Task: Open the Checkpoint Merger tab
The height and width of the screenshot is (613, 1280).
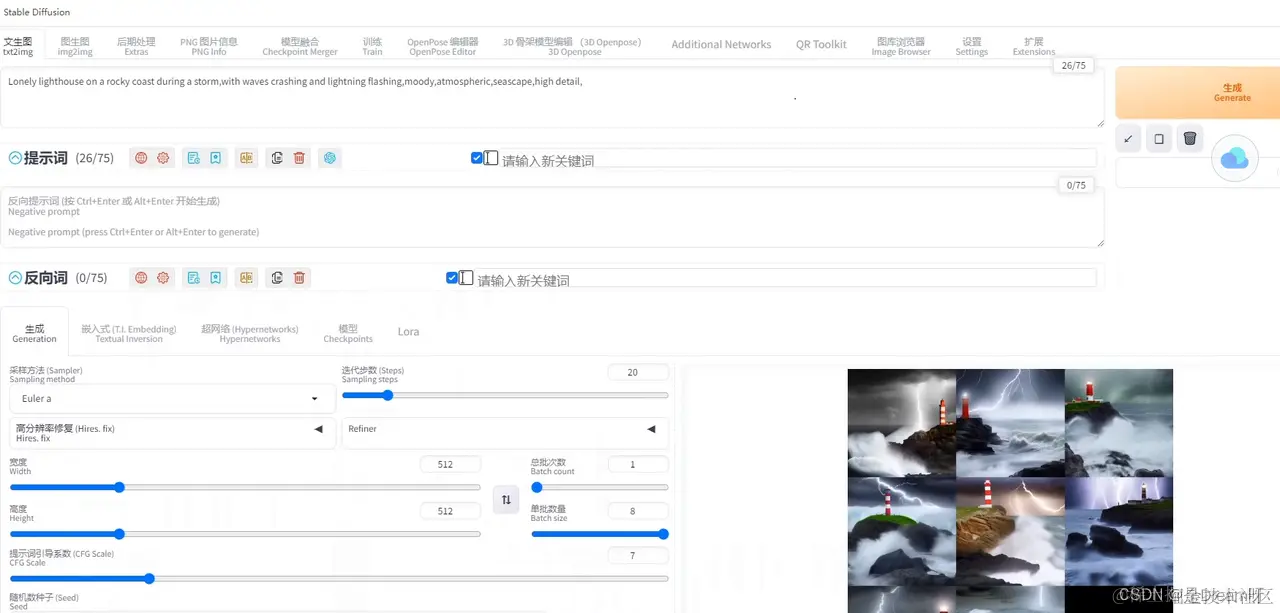Action: click(300, 46)
